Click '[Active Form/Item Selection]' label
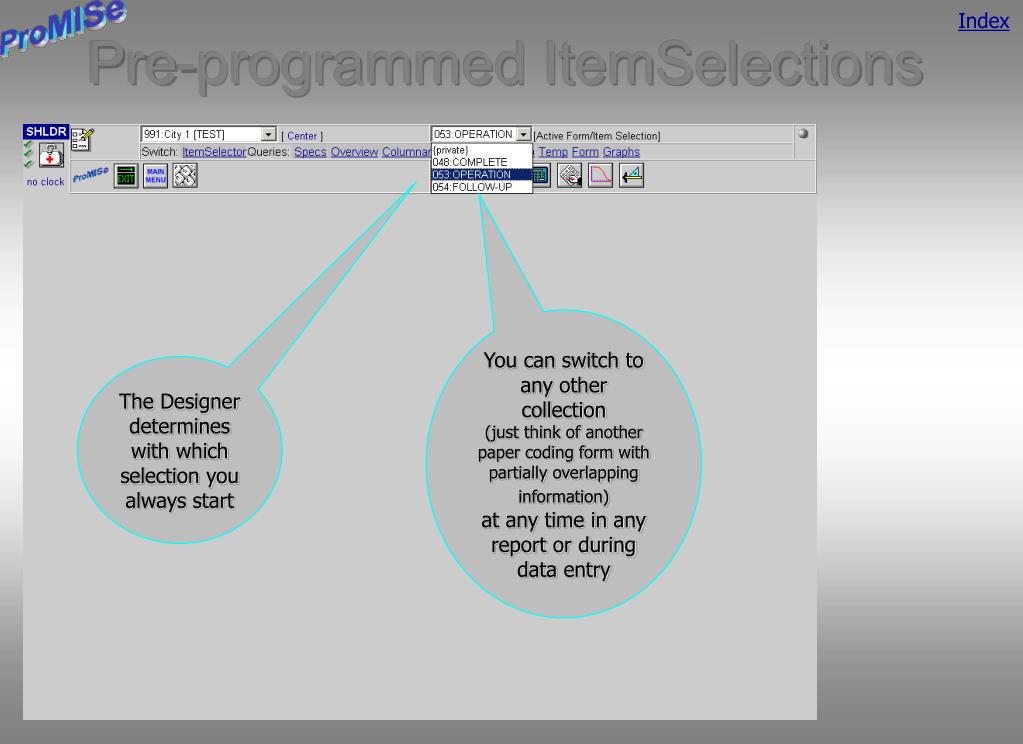Image resolution: width=1023 pixels, height=744 pixels. pyautogui.click(x=597, y=136)
